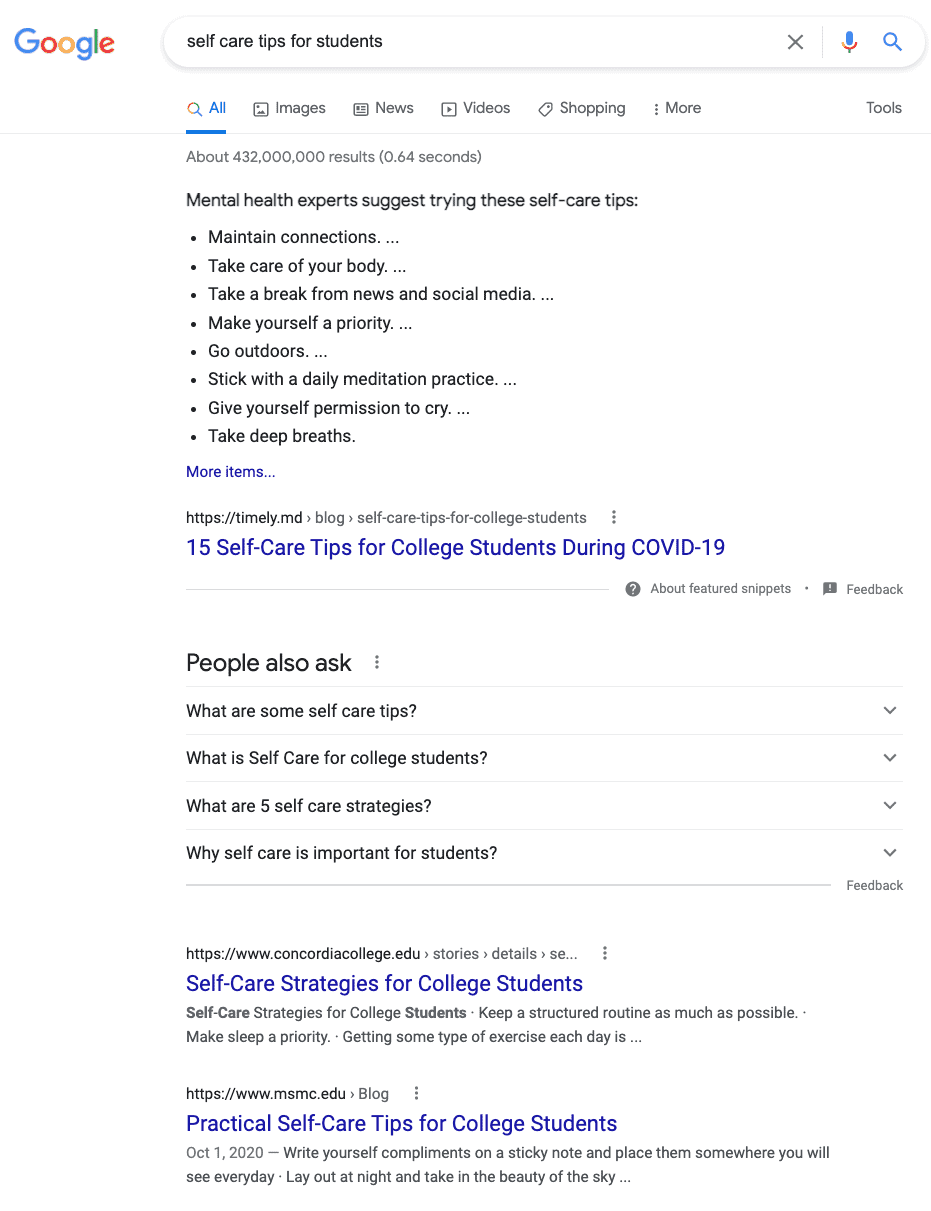931x1211 pixels.
Task: Expand "What are some self care tips?"
Action: pos(544,711)
